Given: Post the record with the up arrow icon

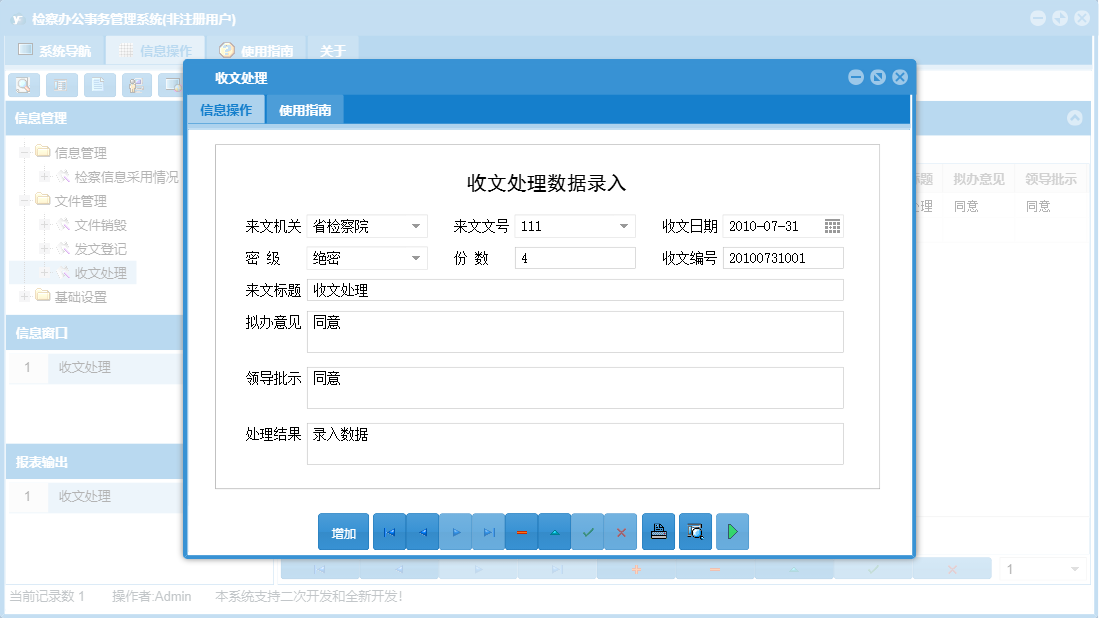Looking at the screenshot, I should coord(555,531).
